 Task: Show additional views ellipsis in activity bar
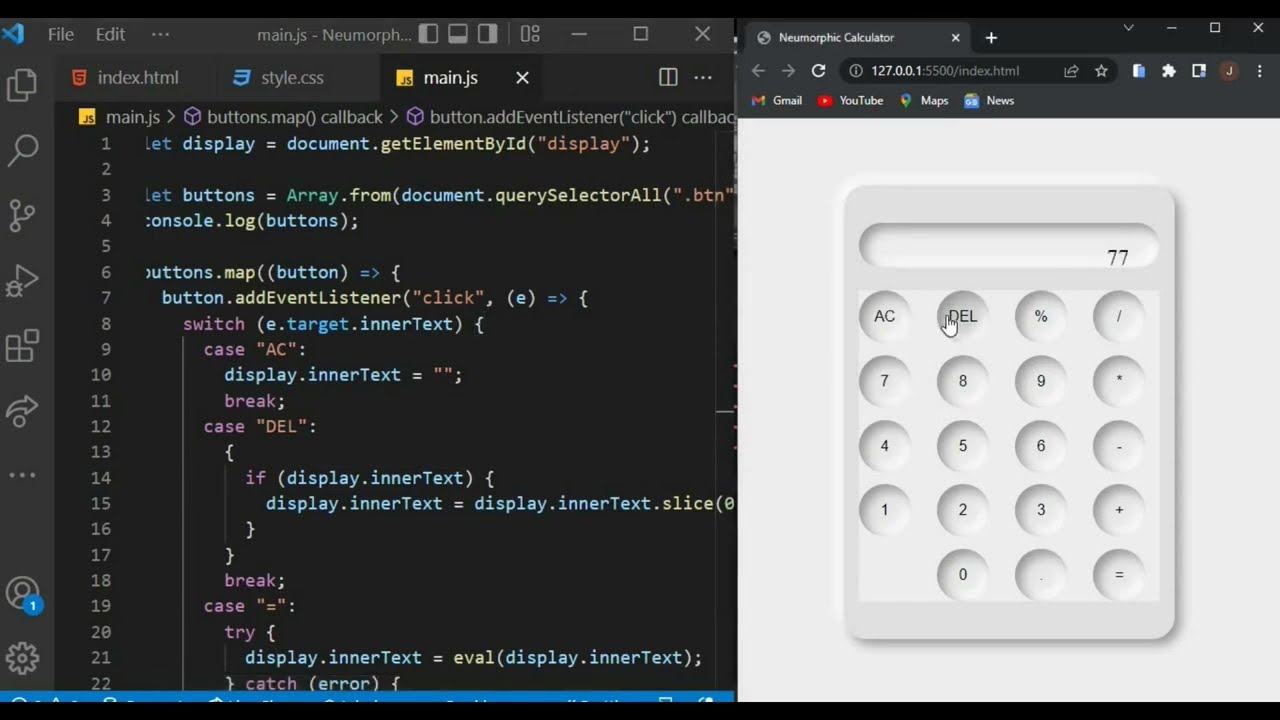22,475
